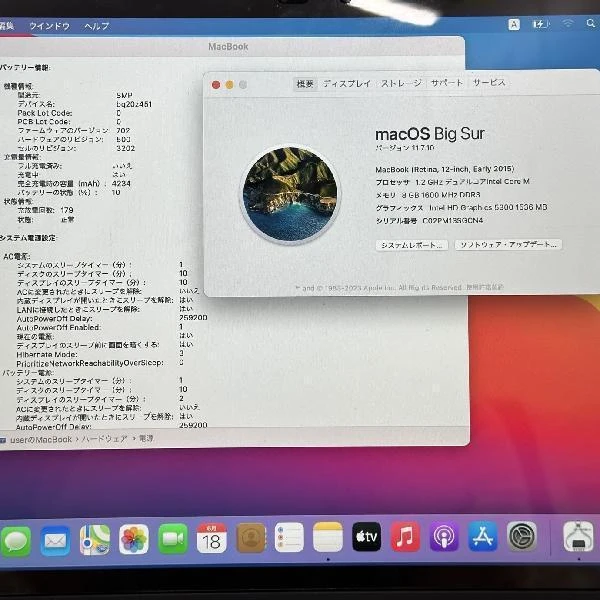Open the Mail app in the Dock

(55, 540)
